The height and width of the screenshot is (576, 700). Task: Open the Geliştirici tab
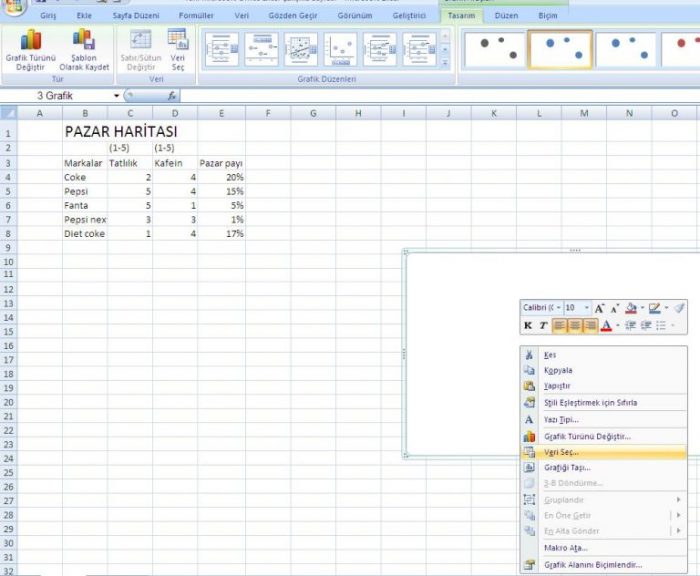tap(409, 16)
